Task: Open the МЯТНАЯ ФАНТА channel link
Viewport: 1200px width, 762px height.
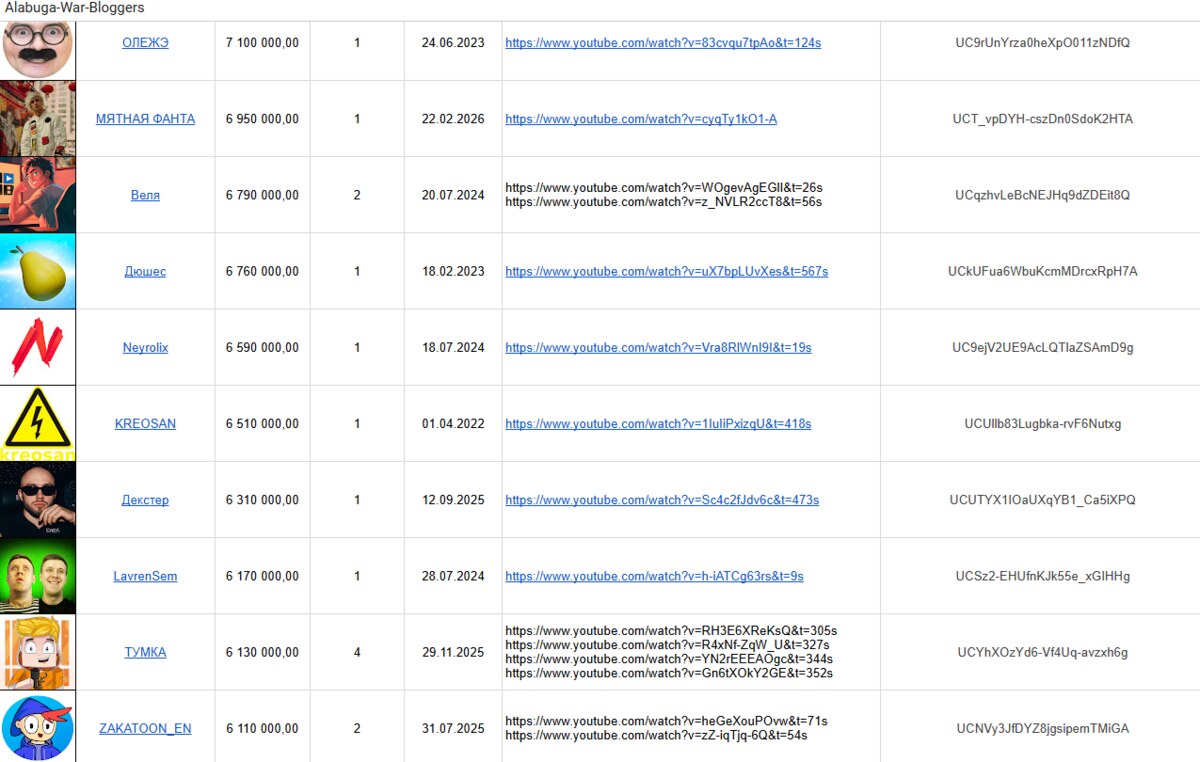Action: [x=145, y=119]
